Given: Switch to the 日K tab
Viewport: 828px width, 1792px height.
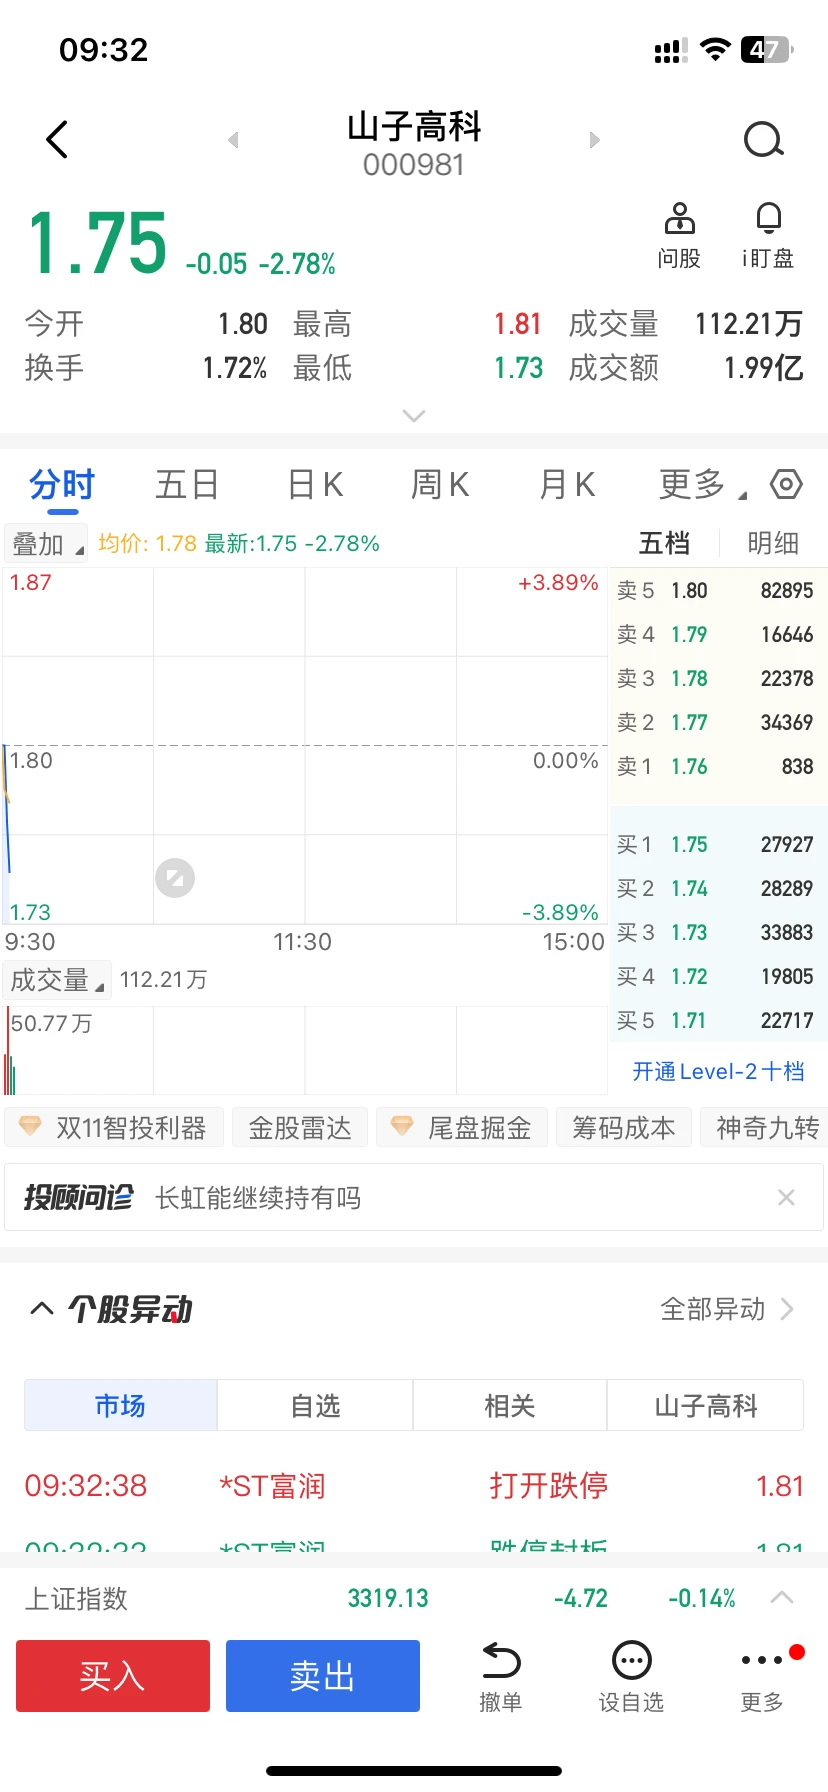Looking at the screenshot, I should click(x=315, y=485).
